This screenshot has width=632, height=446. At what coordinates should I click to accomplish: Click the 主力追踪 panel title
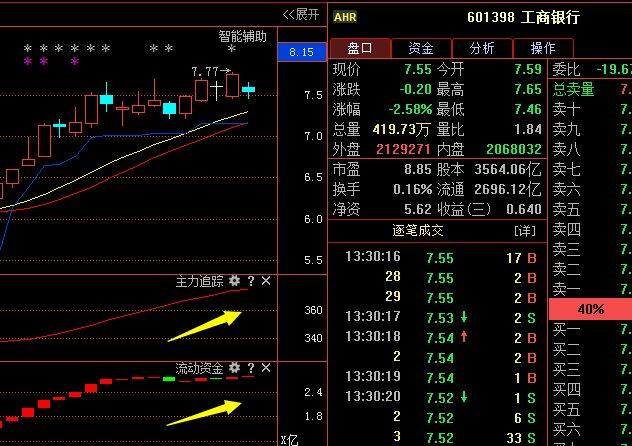coord(199,281)
